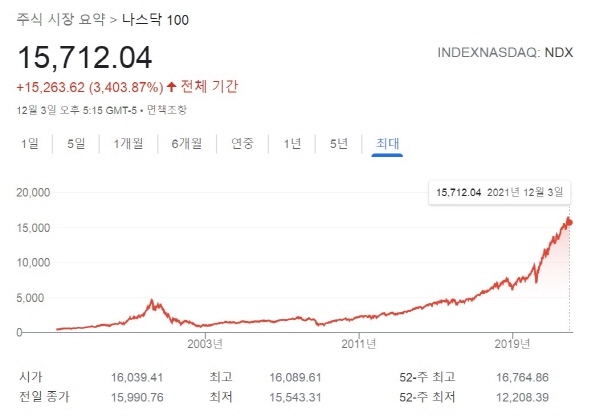Click the 0 y-axis label
This screenshot has height=416, width=600.
[19, 333]
